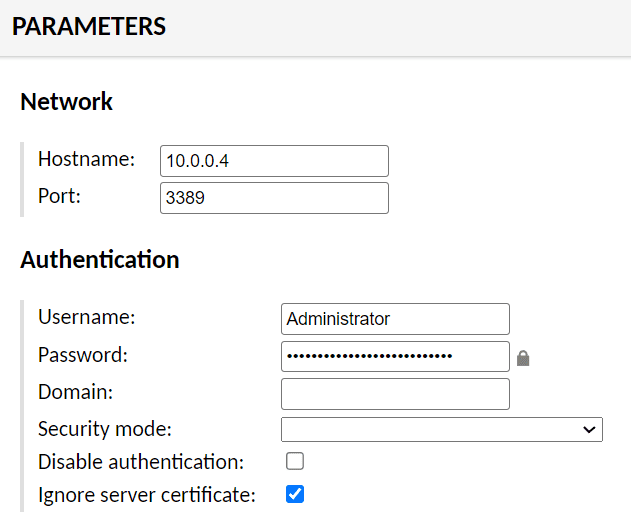Click the Hostname field containing 10.0.0.4
Viewport: 631px width, 522px height.
274,161
